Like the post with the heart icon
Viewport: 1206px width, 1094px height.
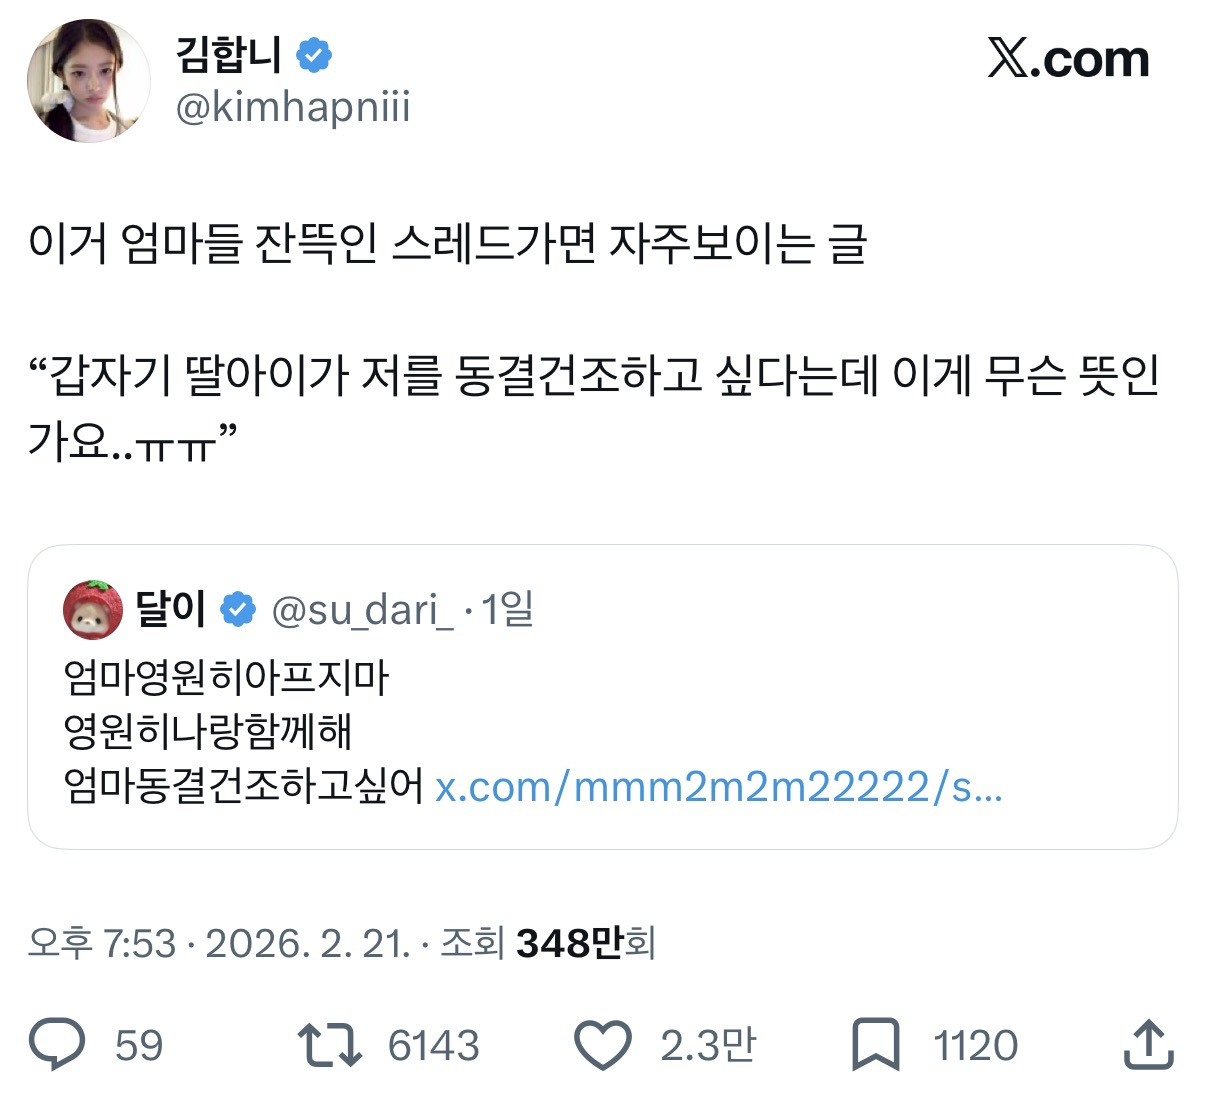coord(602,1045)
